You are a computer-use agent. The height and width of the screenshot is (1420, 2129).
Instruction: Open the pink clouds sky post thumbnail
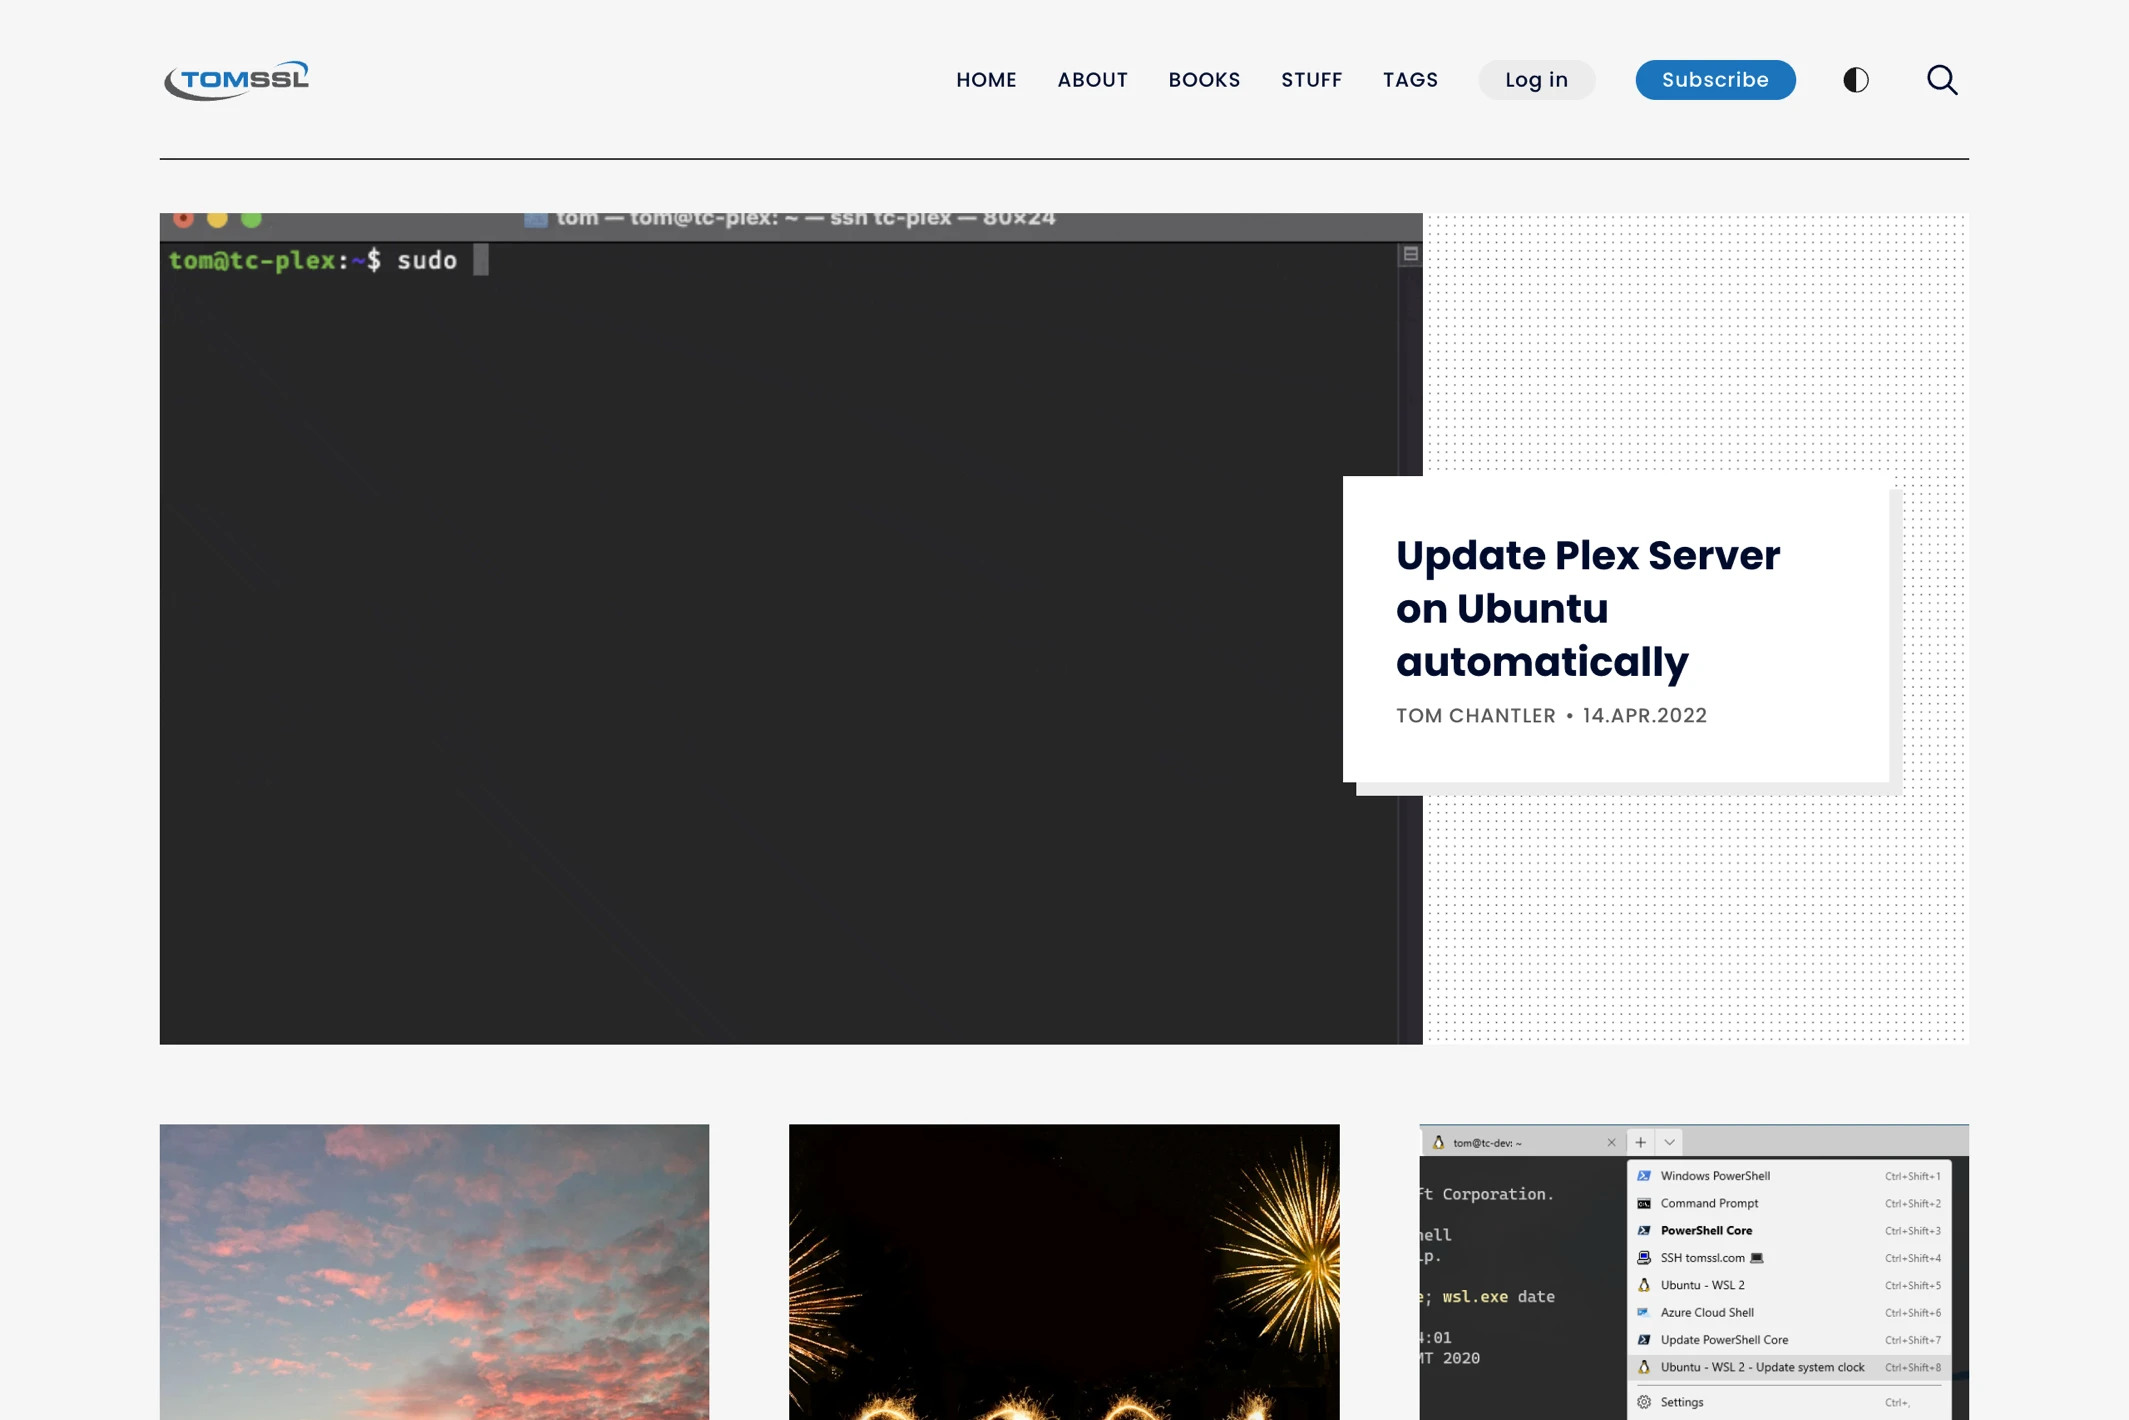[x=434, y=1272]
